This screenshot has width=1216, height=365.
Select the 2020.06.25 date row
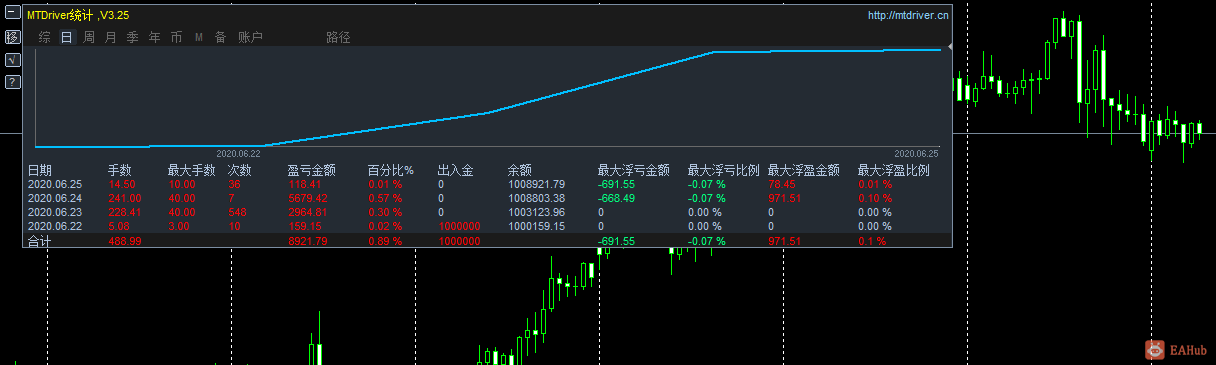tap(54, 184)
